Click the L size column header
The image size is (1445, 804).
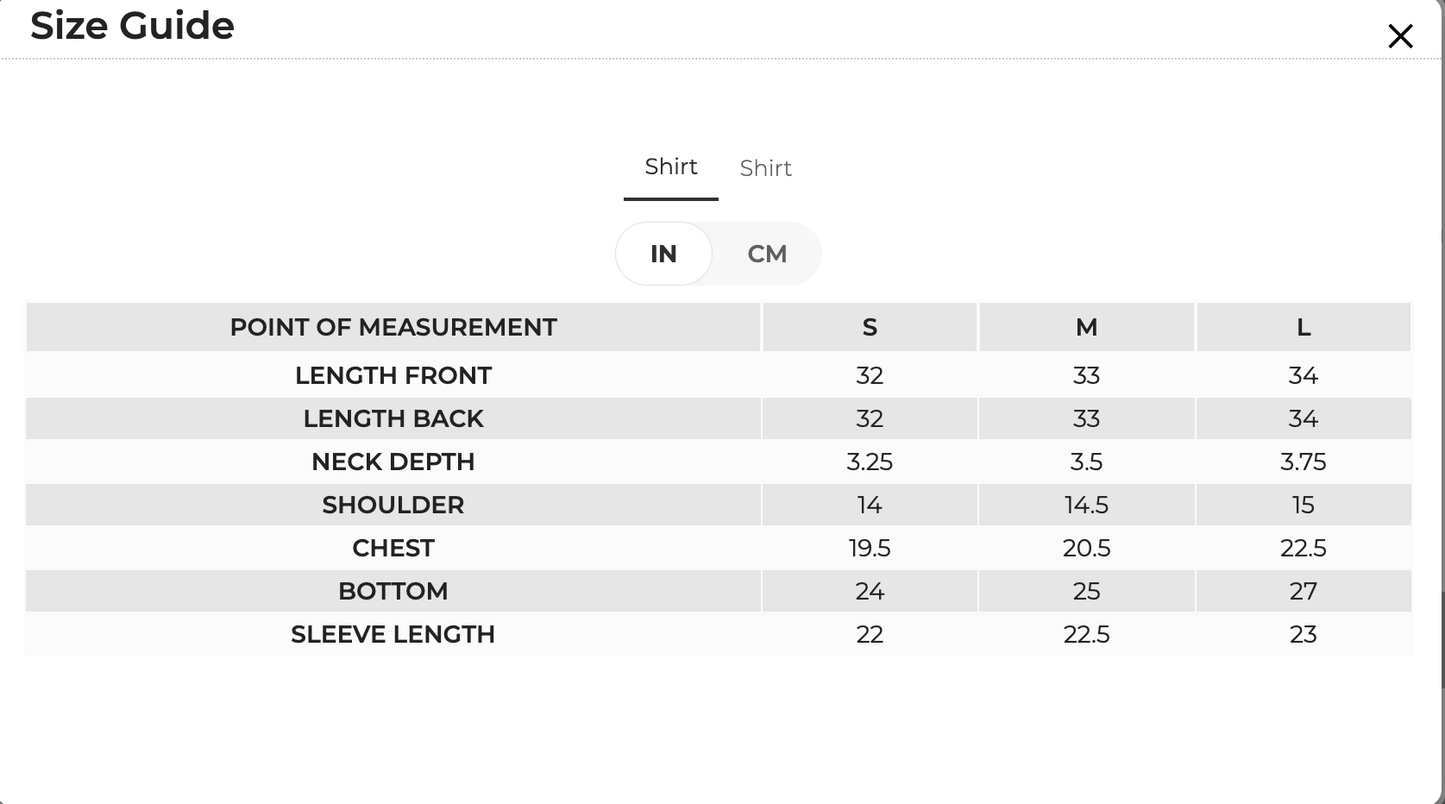(x=1303, y=327)
